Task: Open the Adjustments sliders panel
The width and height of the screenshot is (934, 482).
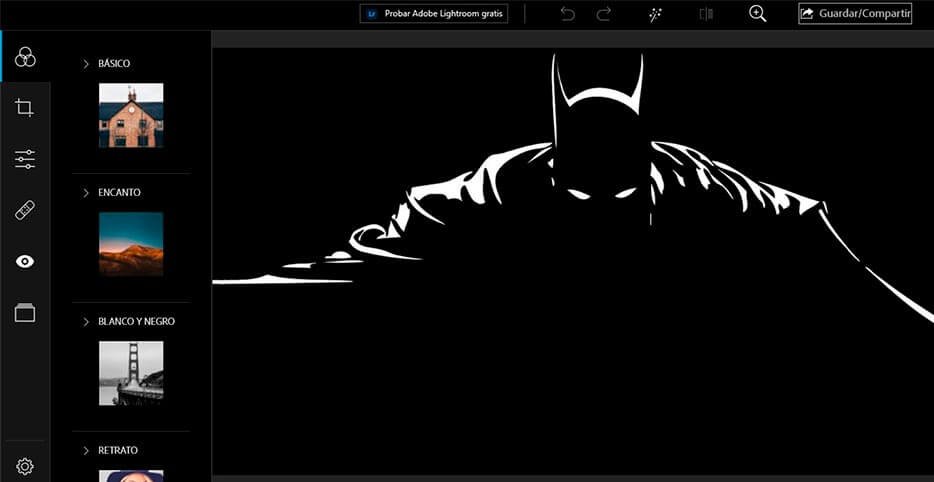Action: [25, 159]
